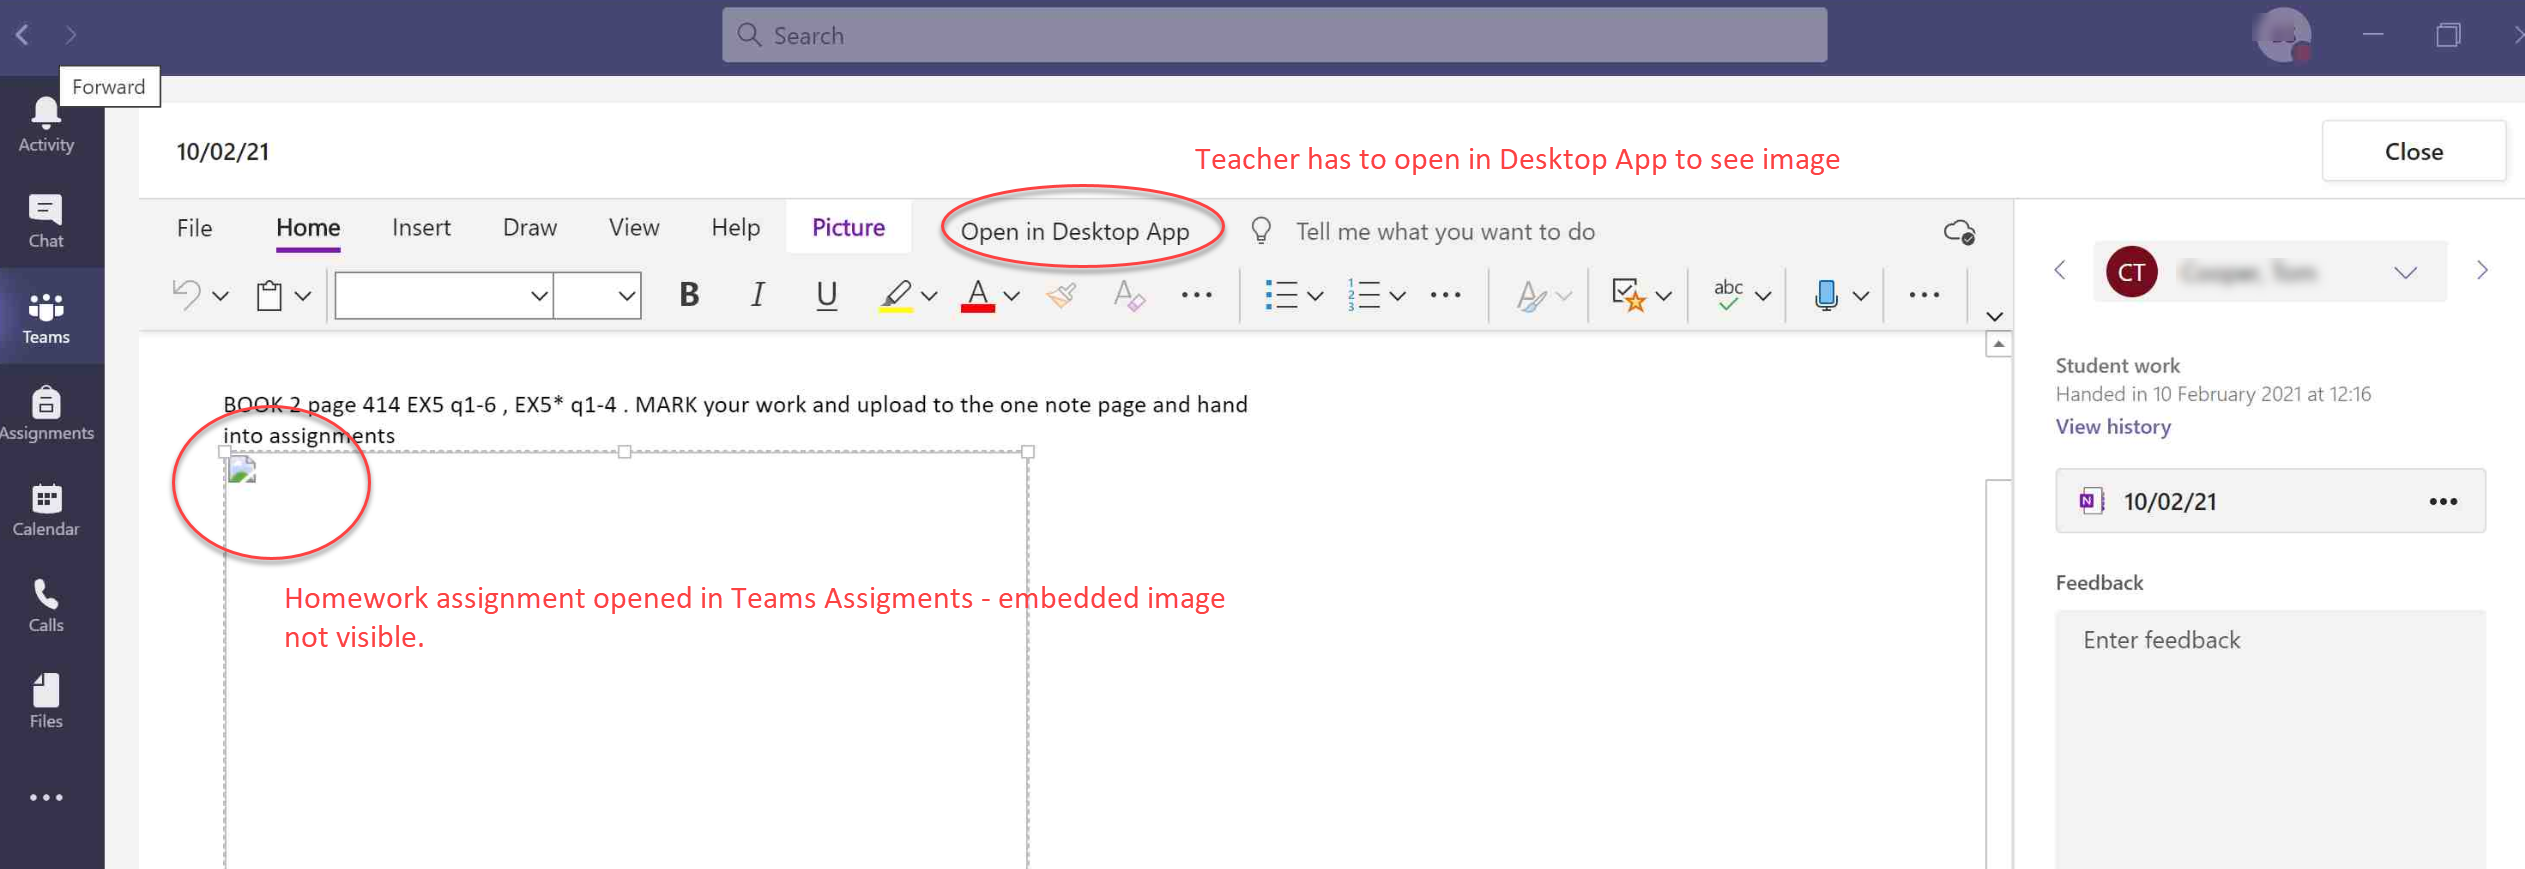Expand the ribbon with chevron
2525x869 pixels.
[1994, 316]
